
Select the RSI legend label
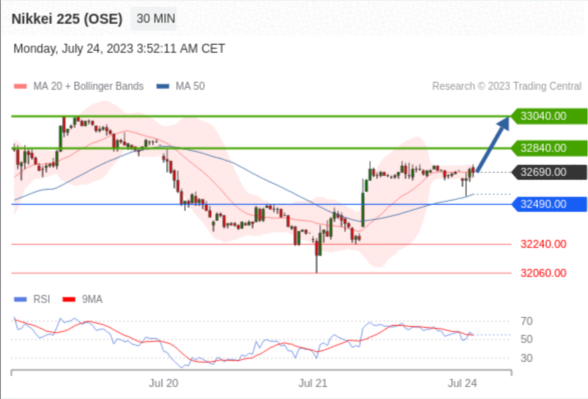(x=42, y=299)
